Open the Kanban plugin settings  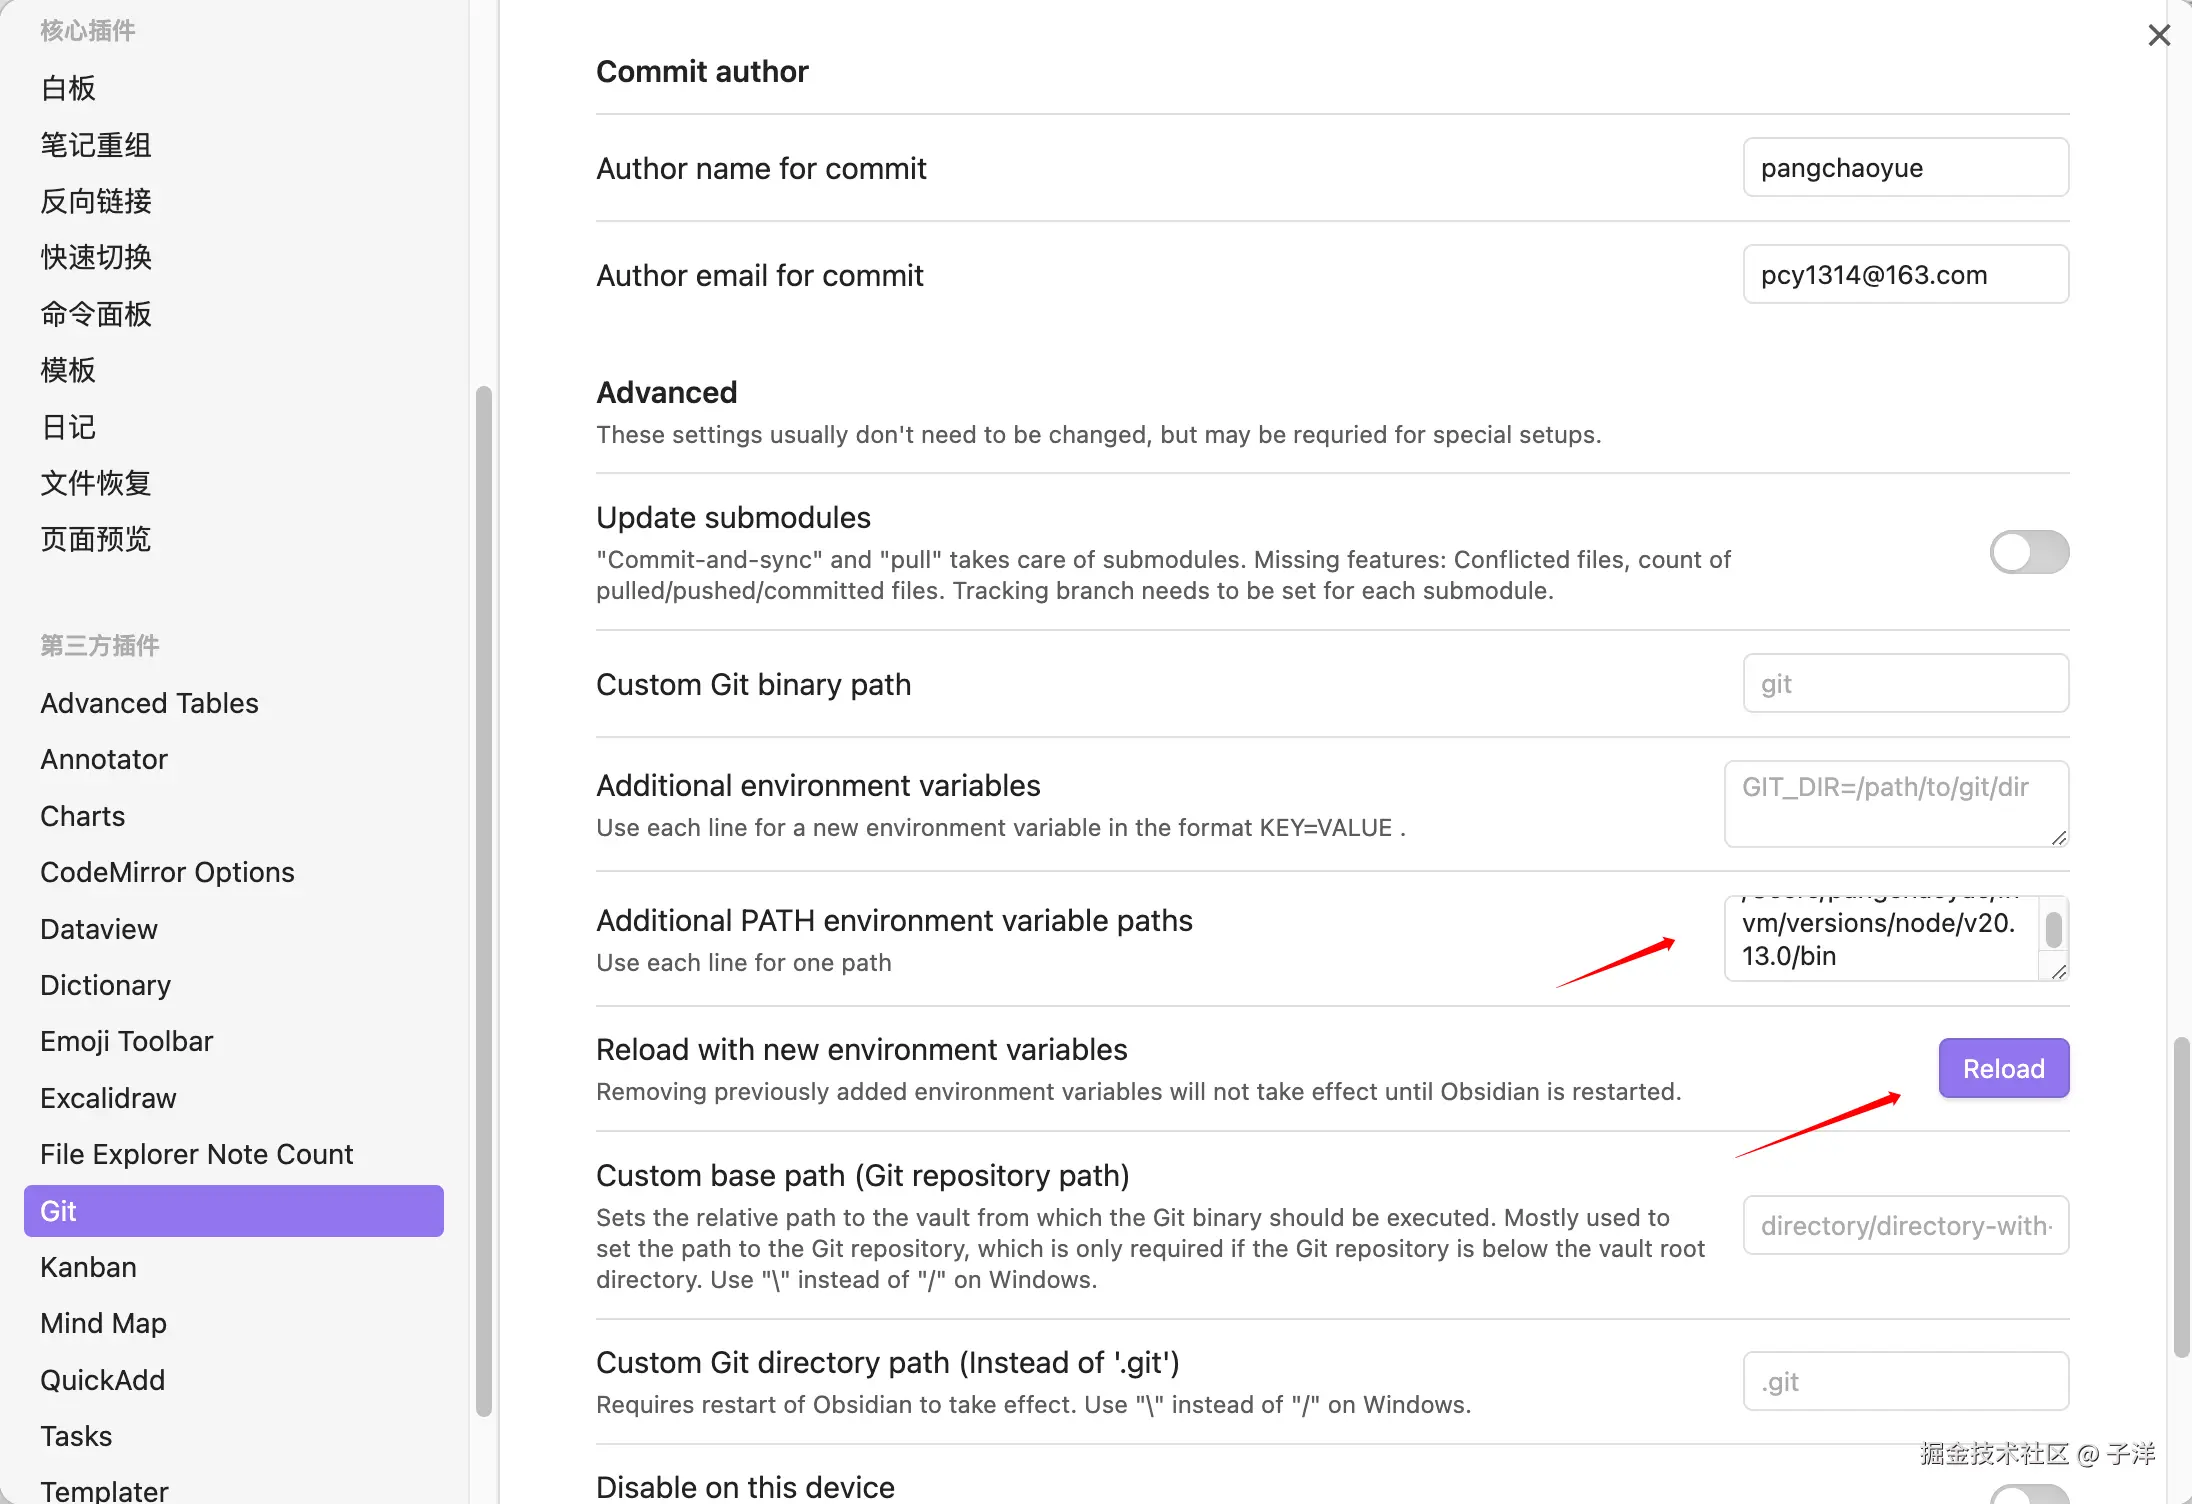click(x=88, y=1267)
